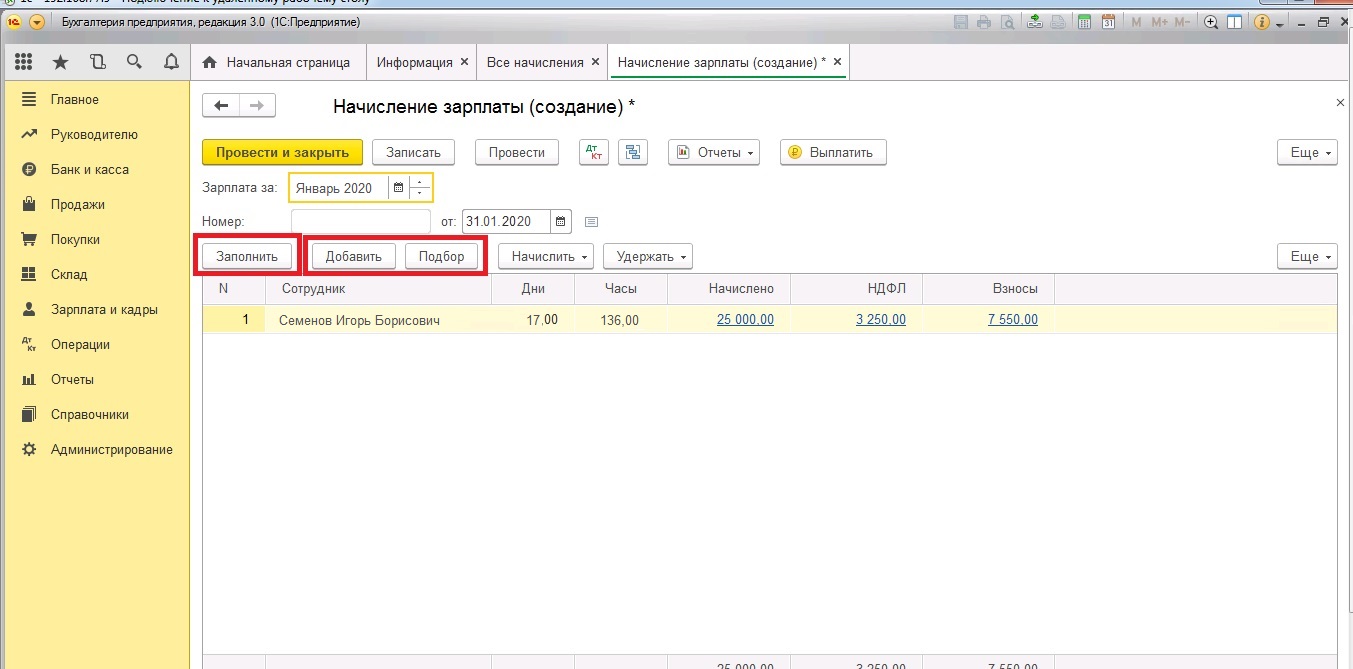Open calendar icon for document date field
This screenshot has height=669, width=1353.
[561, 221]
